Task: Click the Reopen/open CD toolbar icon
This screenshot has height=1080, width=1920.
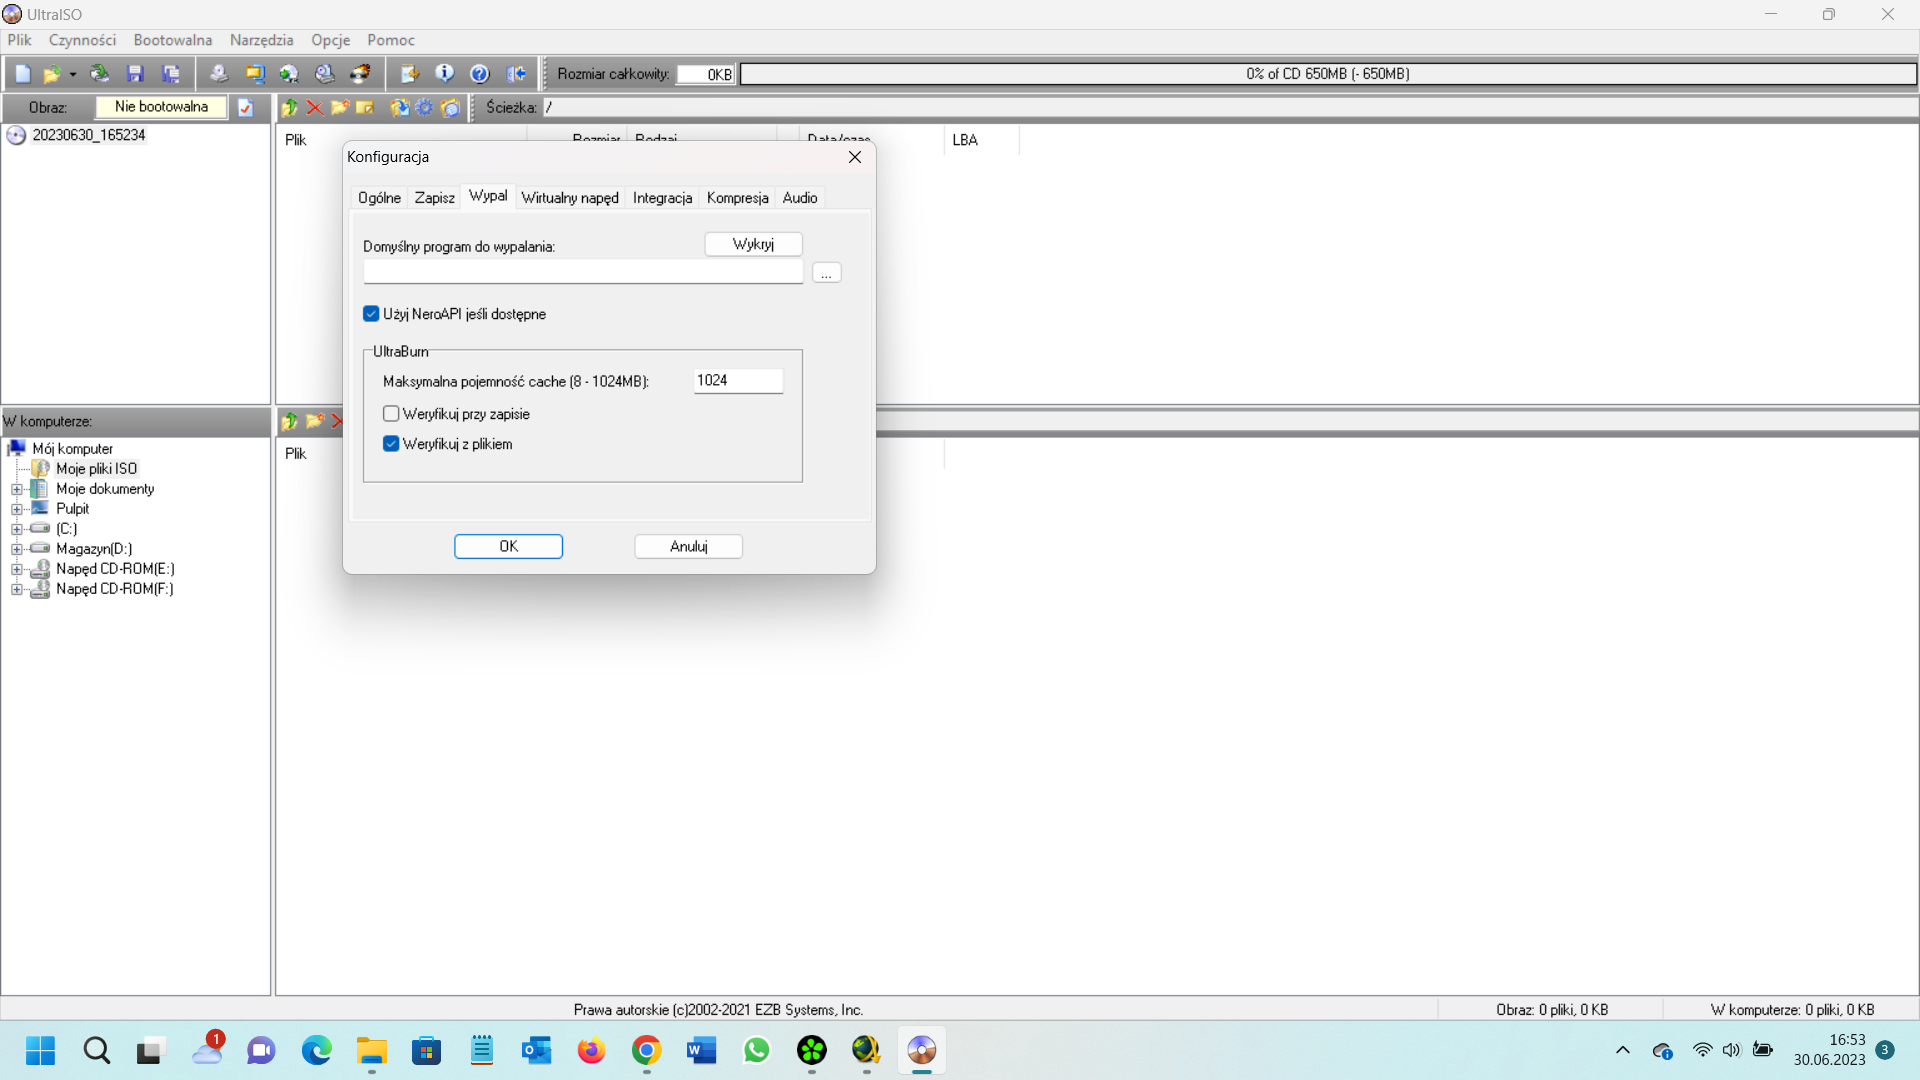Action: point(100,74)
